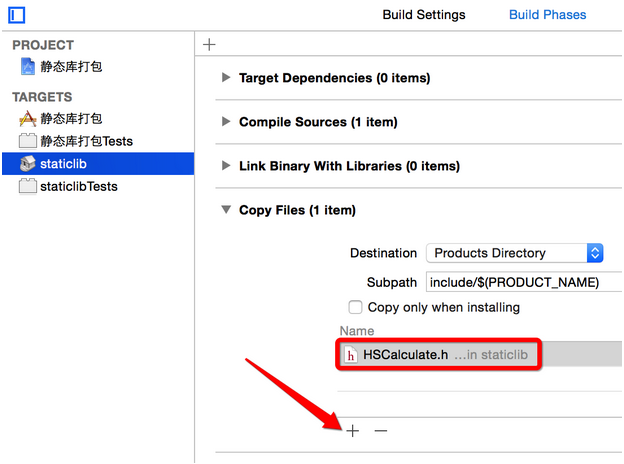Select the staticlibTests target
This screenshot has height=464, width=624.
[x=78, y=186]
